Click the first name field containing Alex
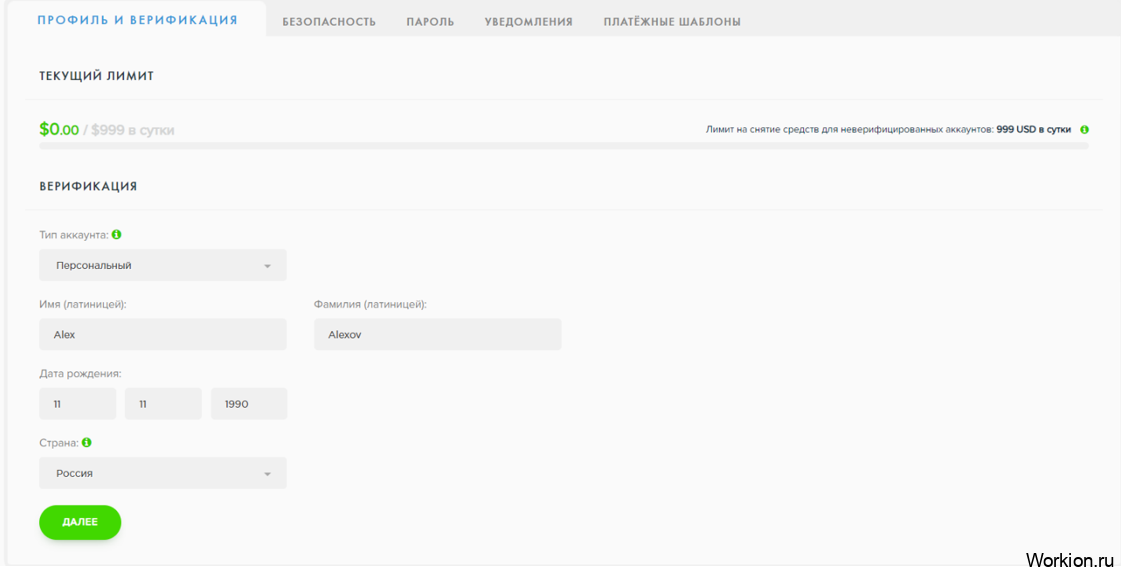This screenshot has height=574, width=1121. click(x=163, y=335)
